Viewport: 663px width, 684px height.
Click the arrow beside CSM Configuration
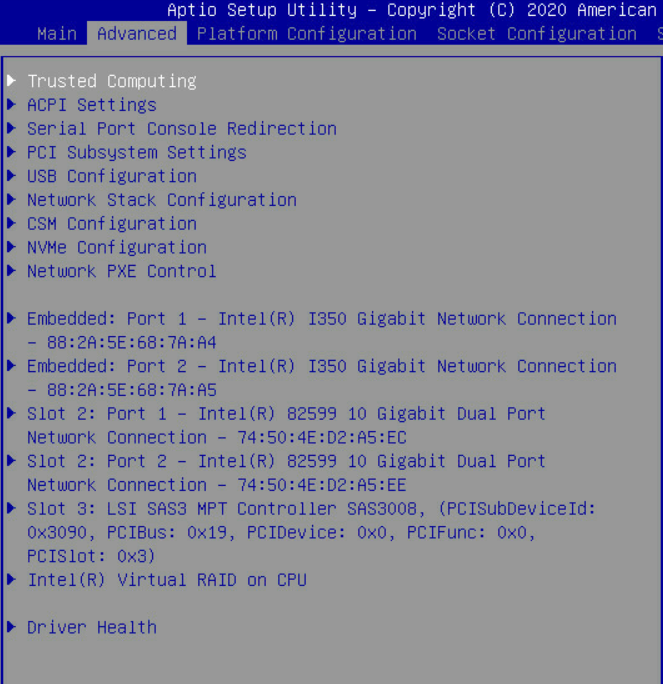click(x=11, y=224)
